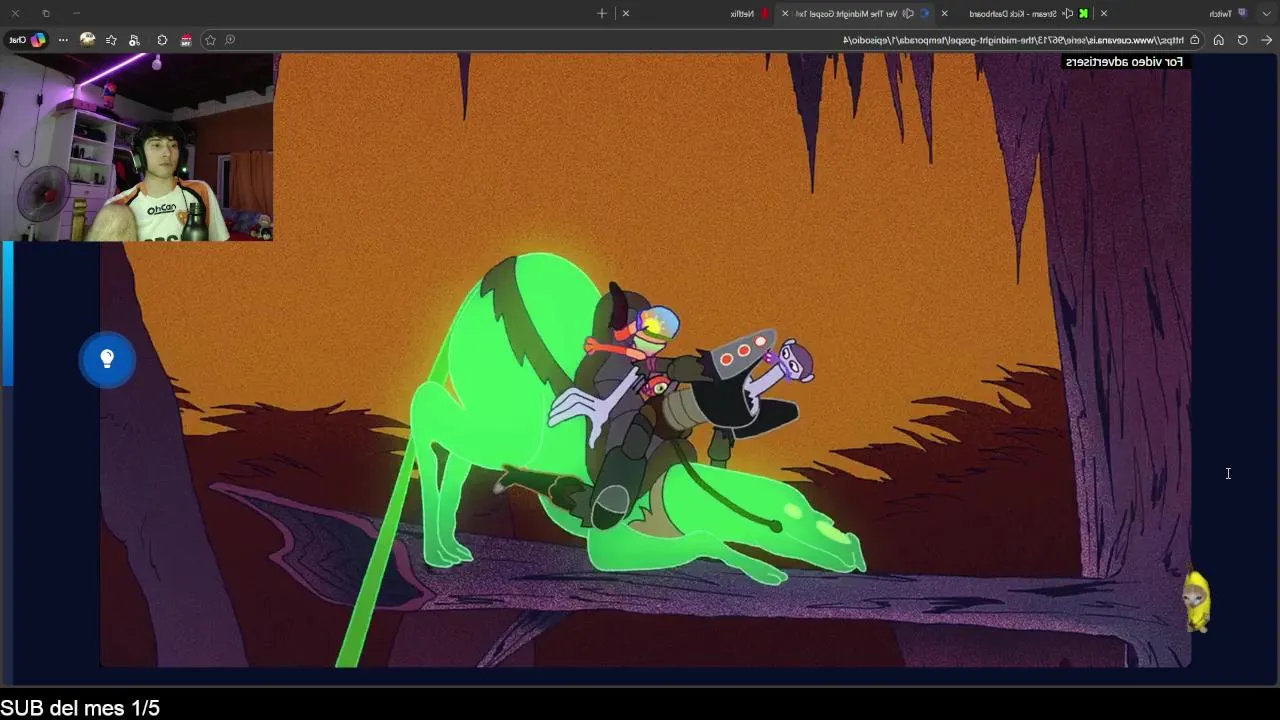
Task: Mute audio on the Midnight Gospel tab
Action: [908, 13]
